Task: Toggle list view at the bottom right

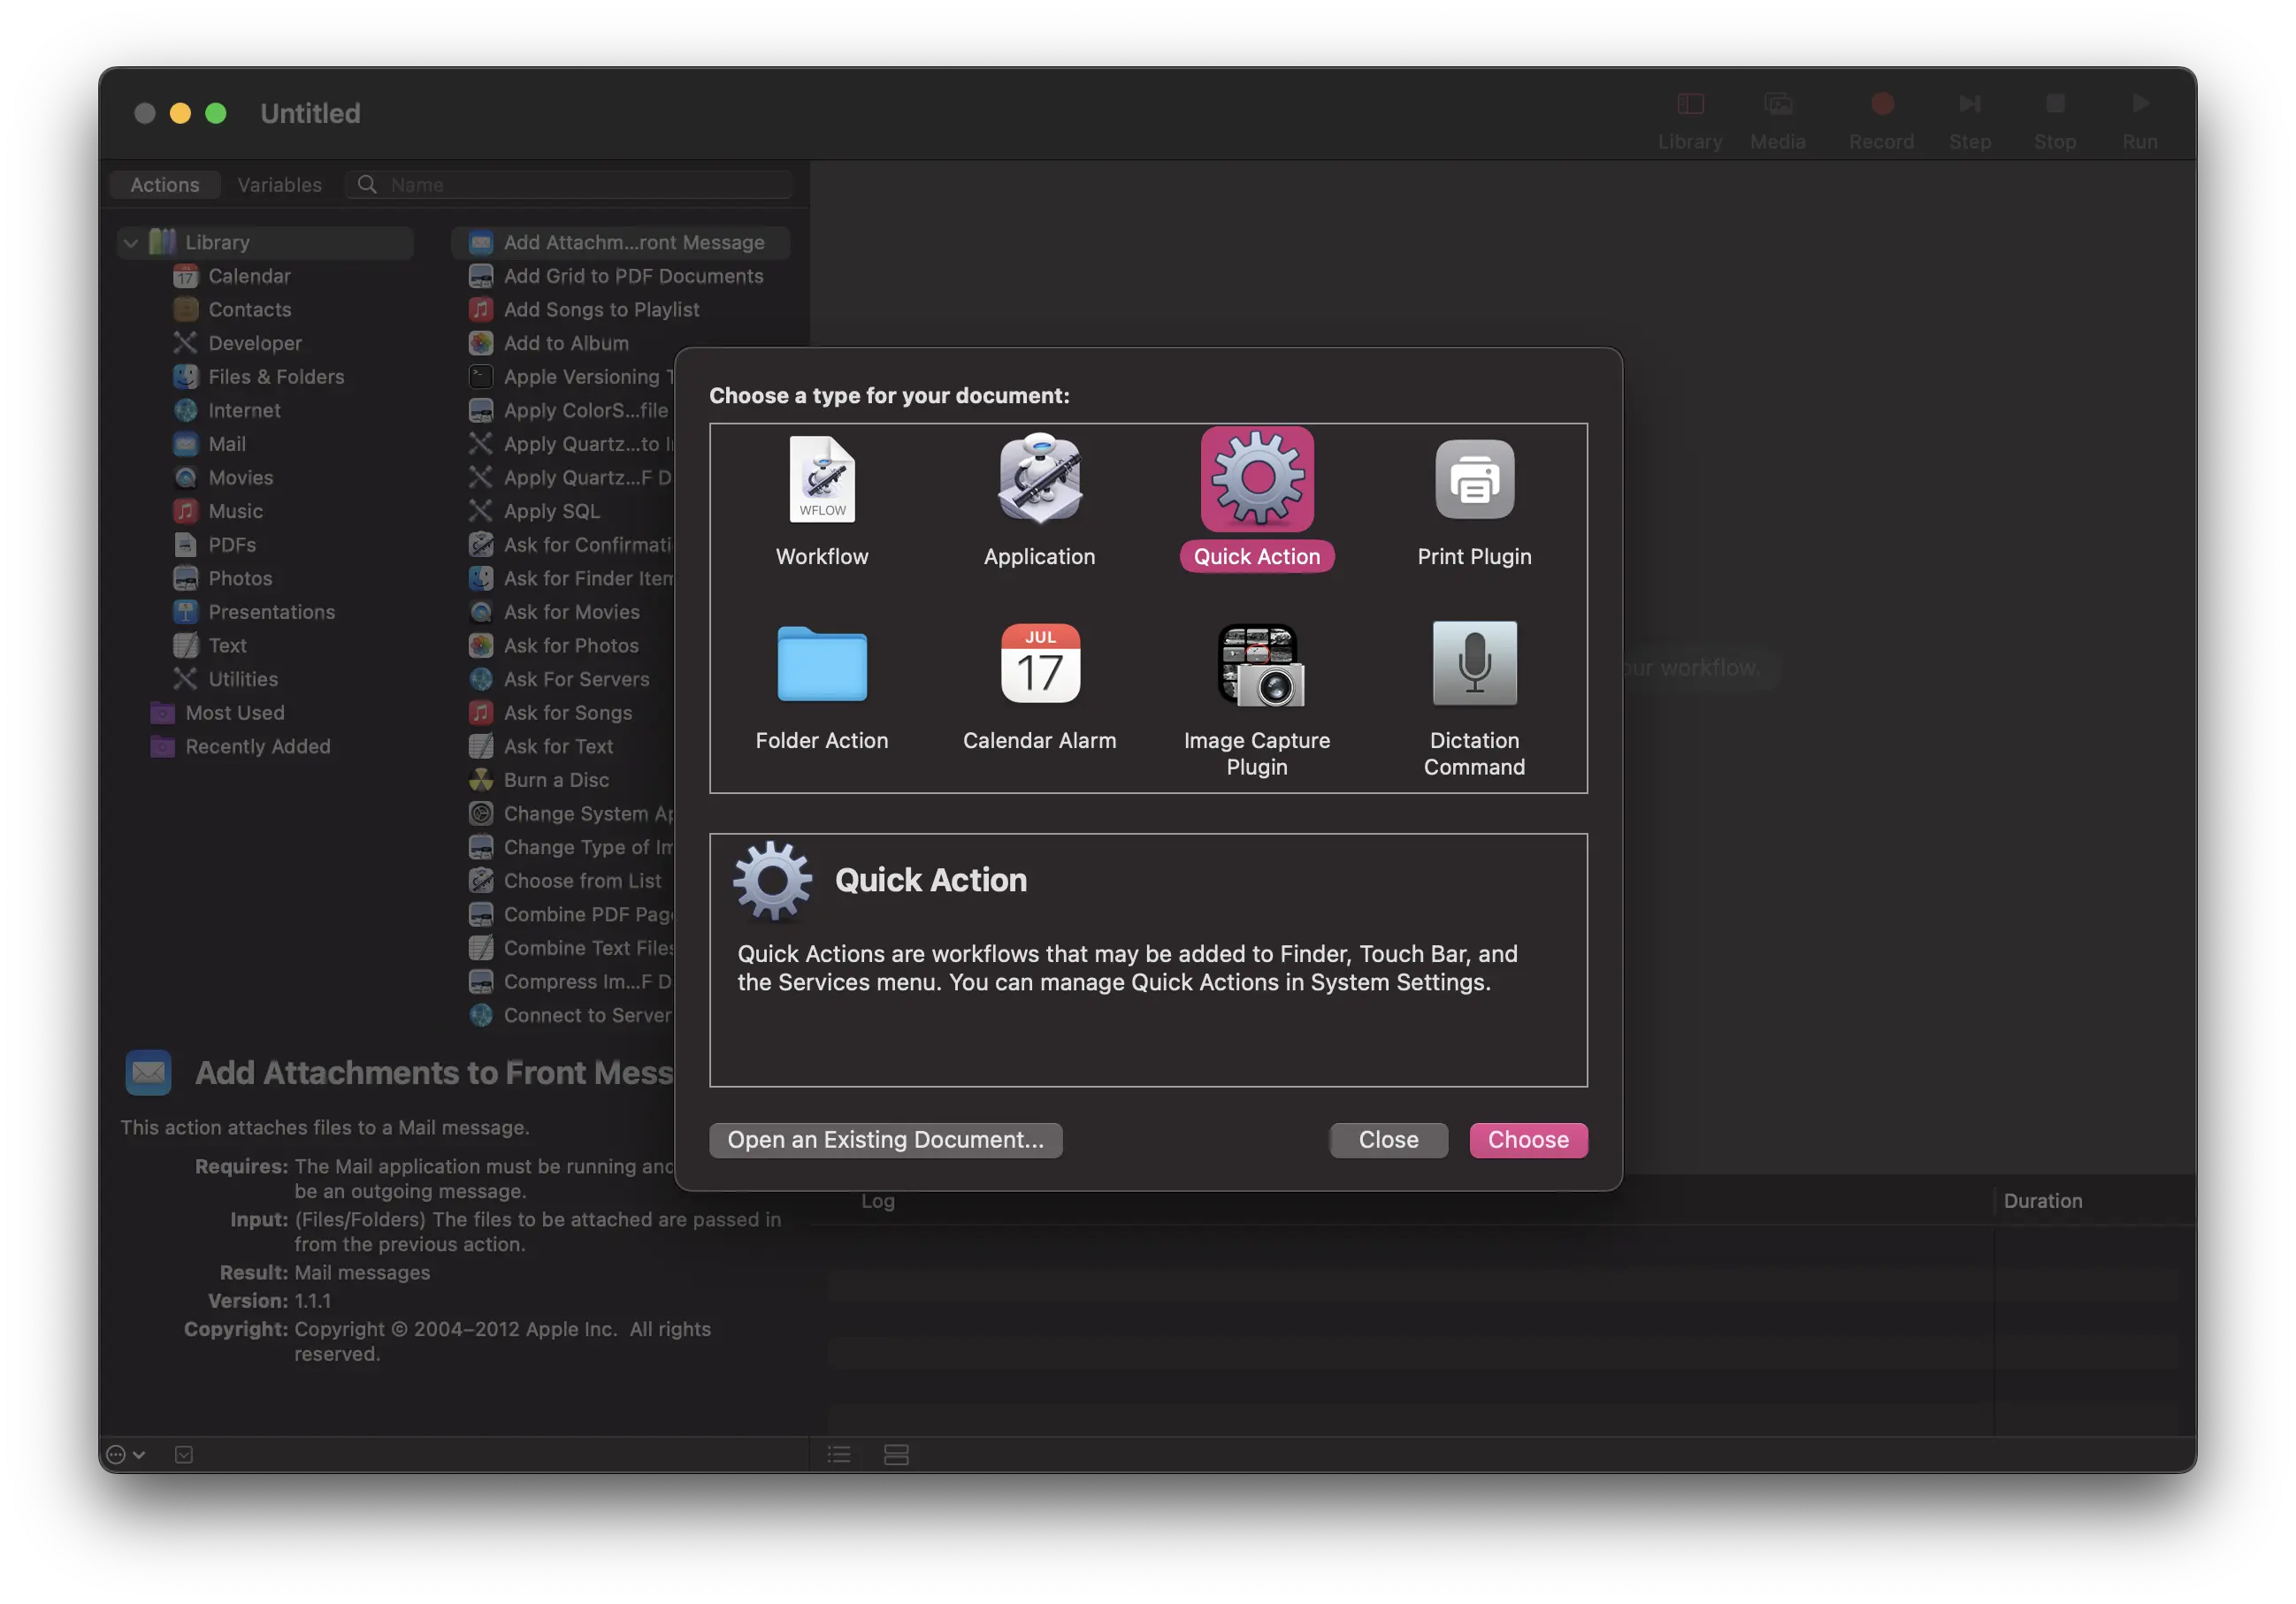Action: 839,1455
